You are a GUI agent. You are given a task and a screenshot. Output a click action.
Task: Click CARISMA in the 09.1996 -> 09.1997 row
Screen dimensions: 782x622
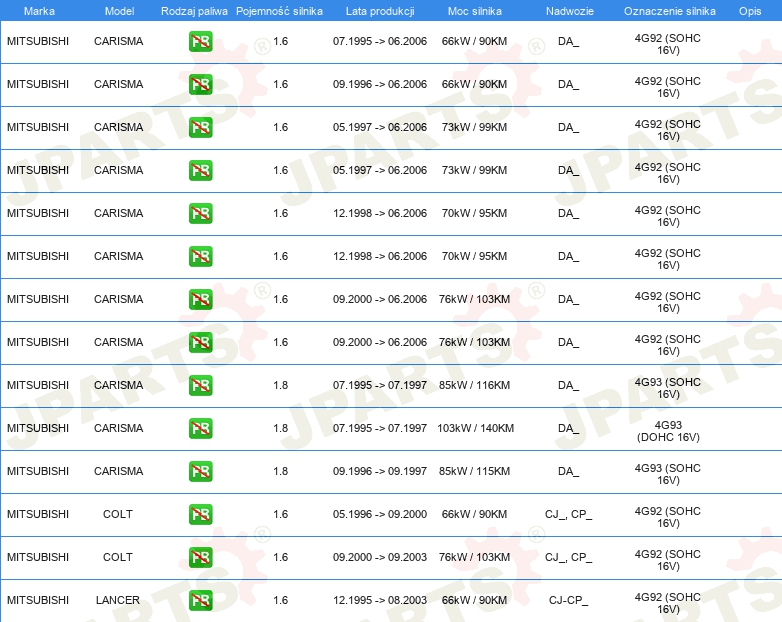click(x=119, y=471)
